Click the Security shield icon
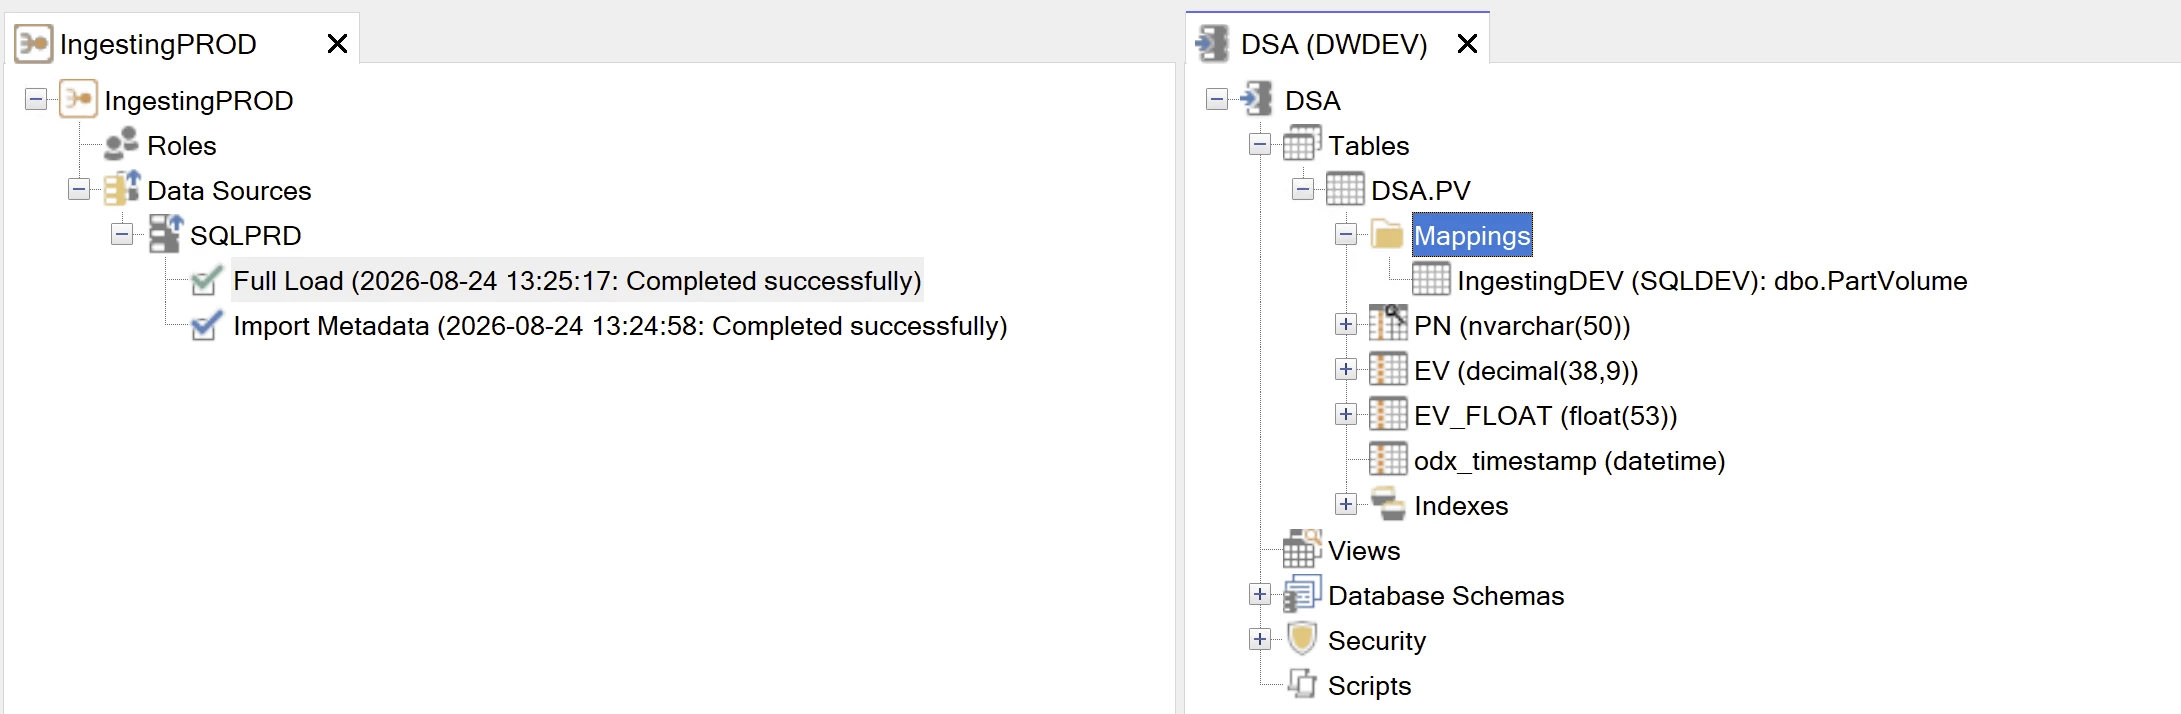 1302,639
